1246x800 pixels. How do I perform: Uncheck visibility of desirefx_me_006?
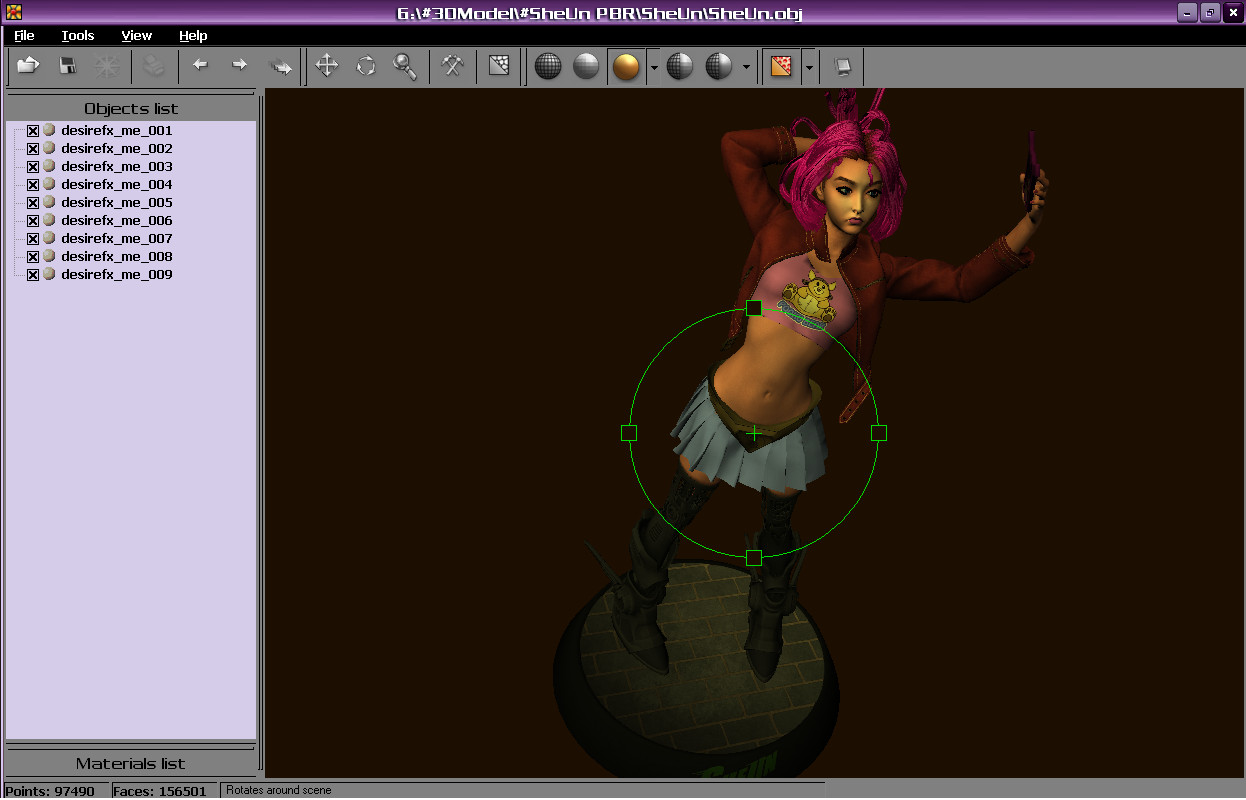click(33, 221)
